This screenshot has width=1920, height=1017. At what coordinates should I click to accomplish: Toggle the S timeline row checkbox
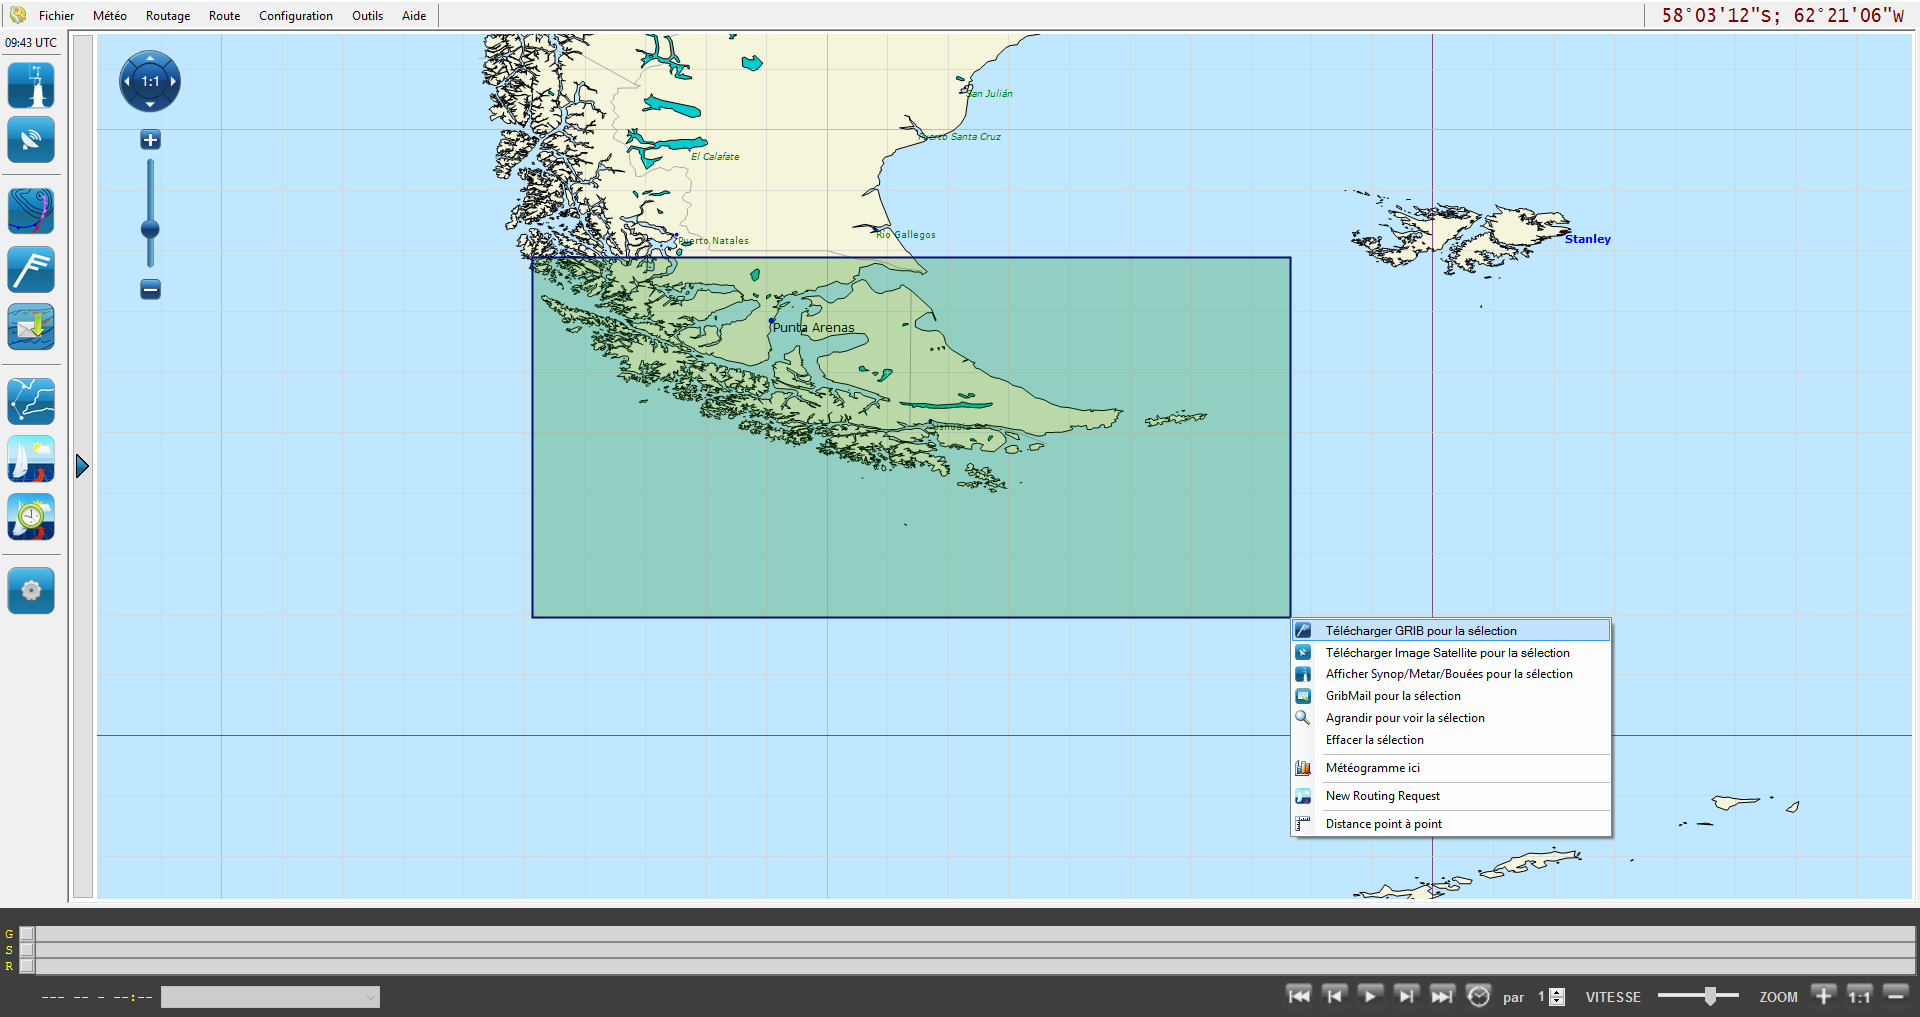pyautogui.click(x=27, y=950)
